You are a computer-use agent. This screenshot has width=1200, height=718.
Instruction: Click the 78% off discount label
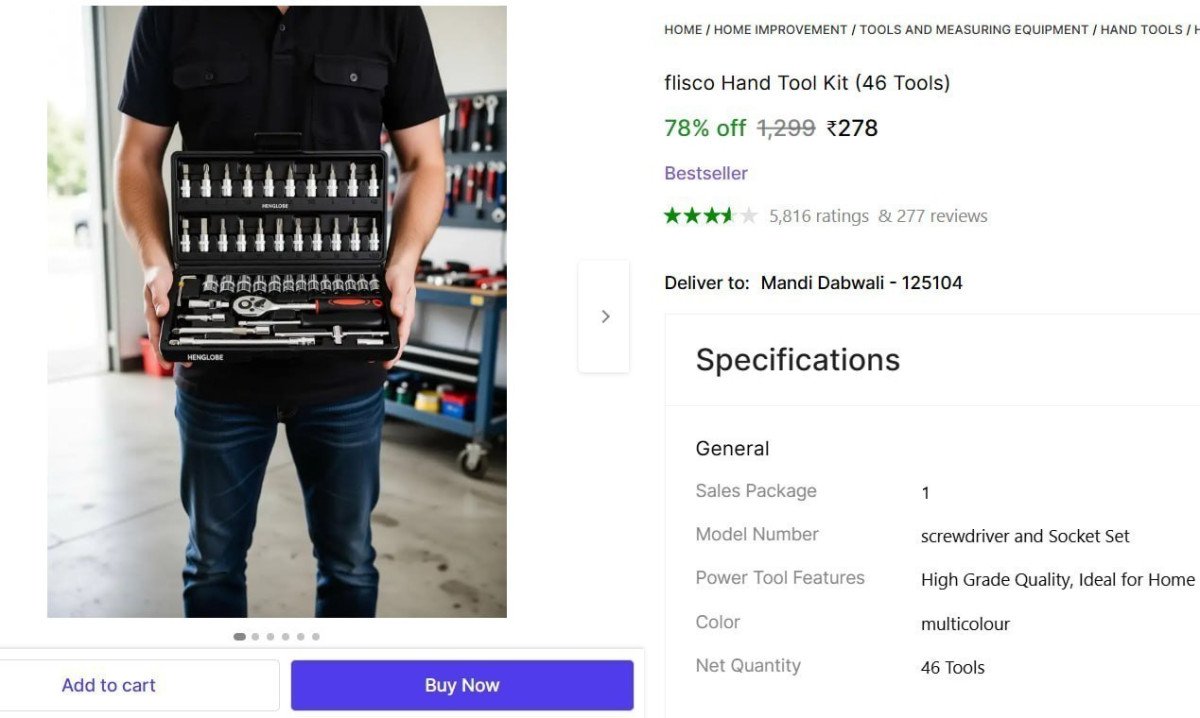pos(704,128)
